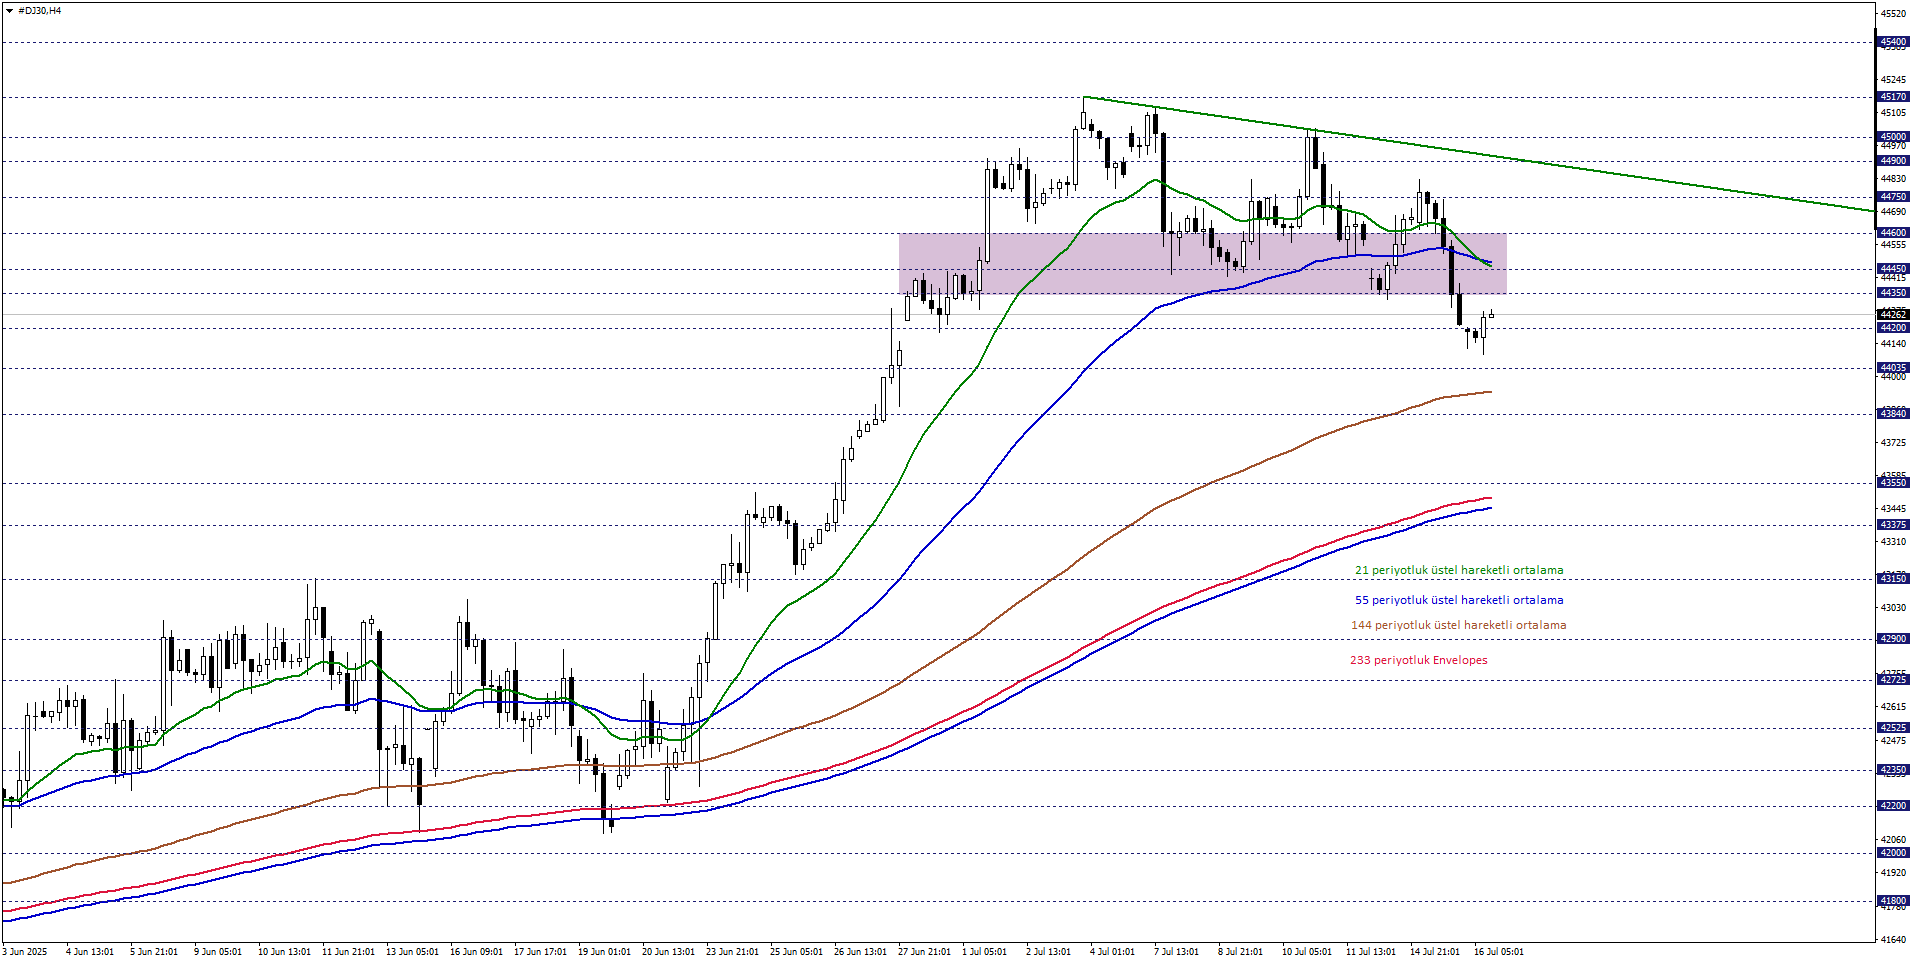
Task: Click the '25 Jun 05:01' time label
Action: pos(796,952)
